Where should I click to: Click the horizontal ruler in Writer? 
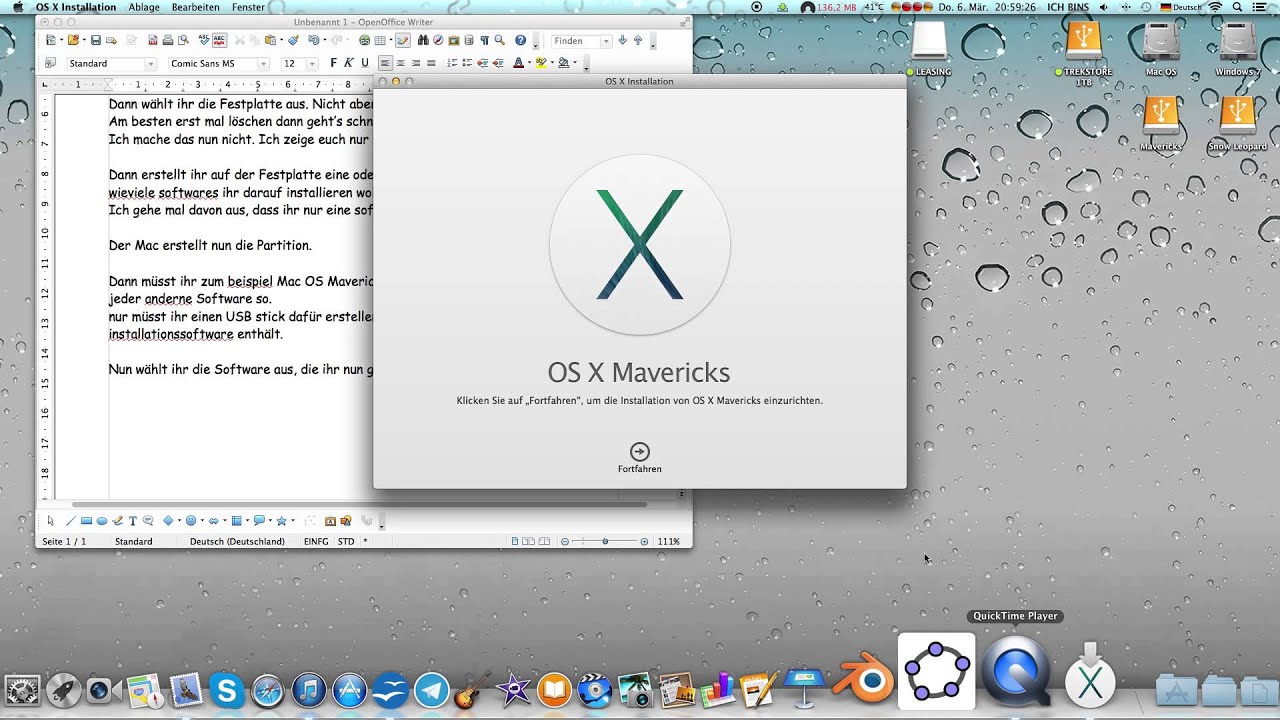(x=213, y=85)
